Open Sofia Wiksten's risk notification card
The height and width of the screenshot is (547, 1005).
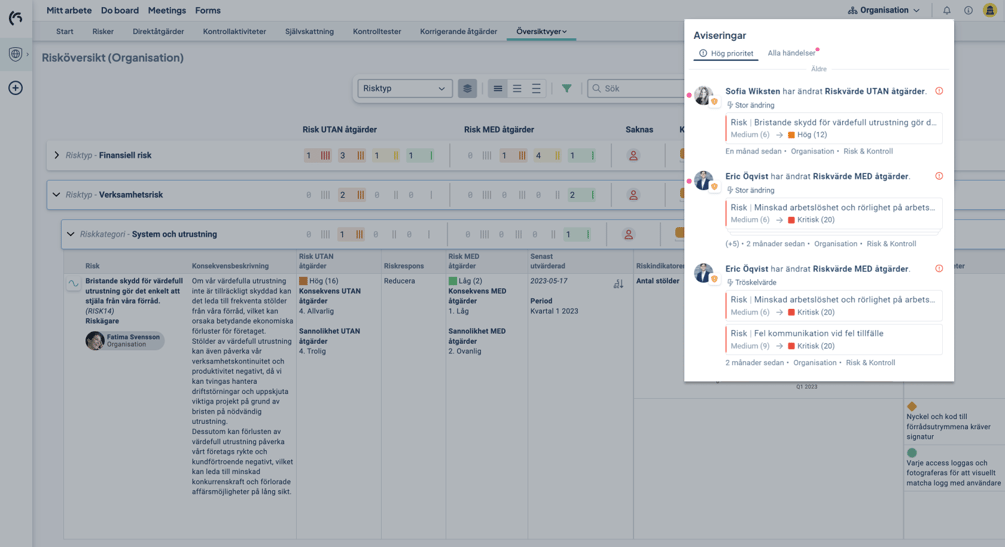(x=833, y=128)
